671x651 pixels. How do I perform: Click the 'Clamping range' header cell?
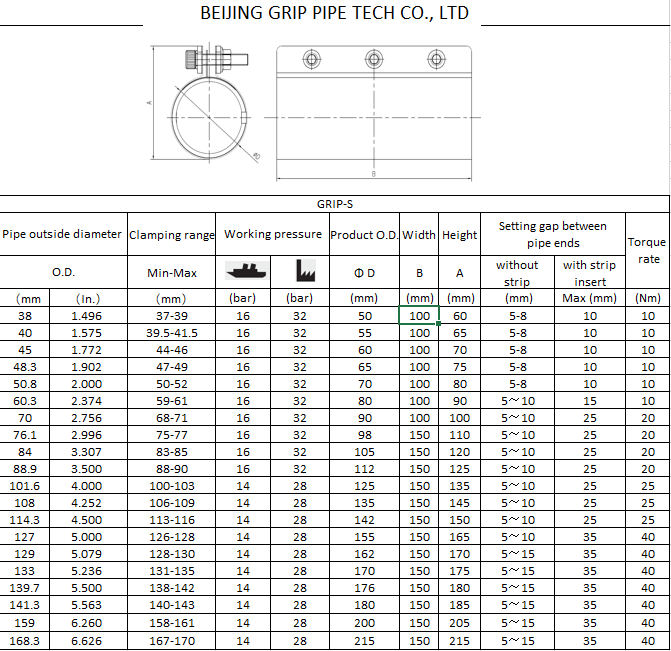coord(172,234)
